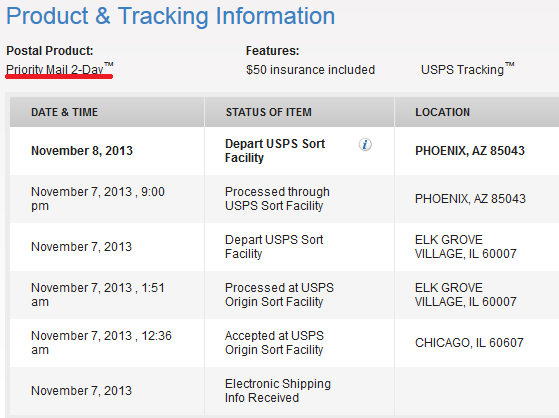
Task: Select Processed at USPS Origin Sort Facility
Action: coord(280,295)
